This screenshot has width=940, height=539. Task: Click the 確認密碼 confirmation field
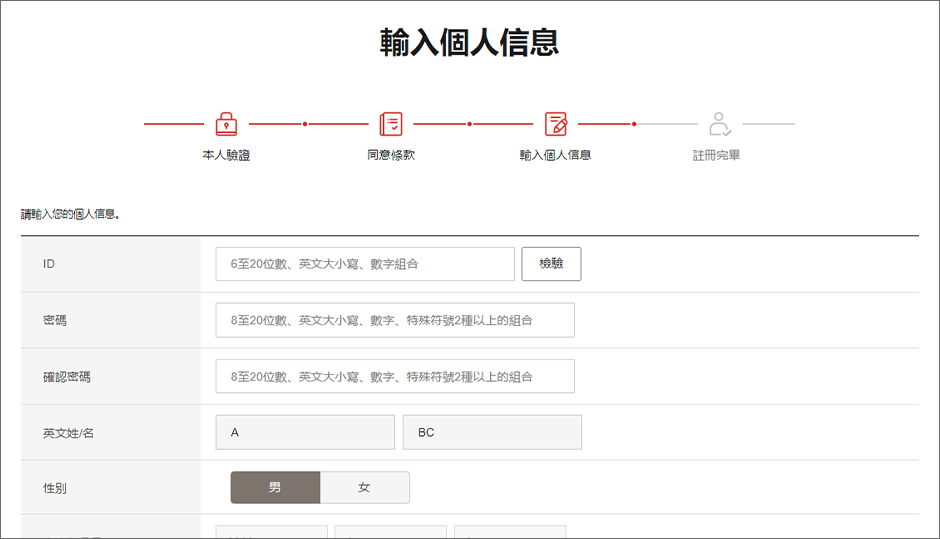[395, 377]
